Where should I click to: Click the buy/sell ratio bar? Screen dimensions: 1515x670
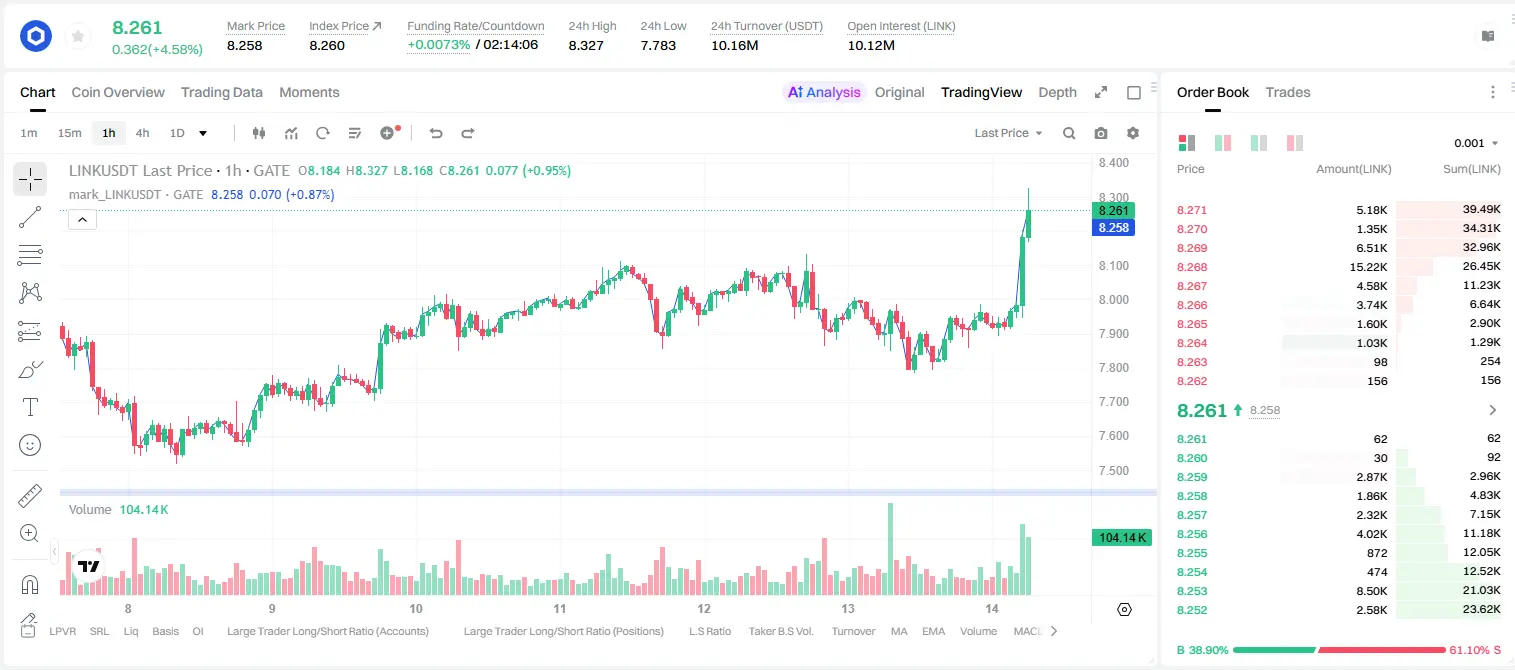1339,650
